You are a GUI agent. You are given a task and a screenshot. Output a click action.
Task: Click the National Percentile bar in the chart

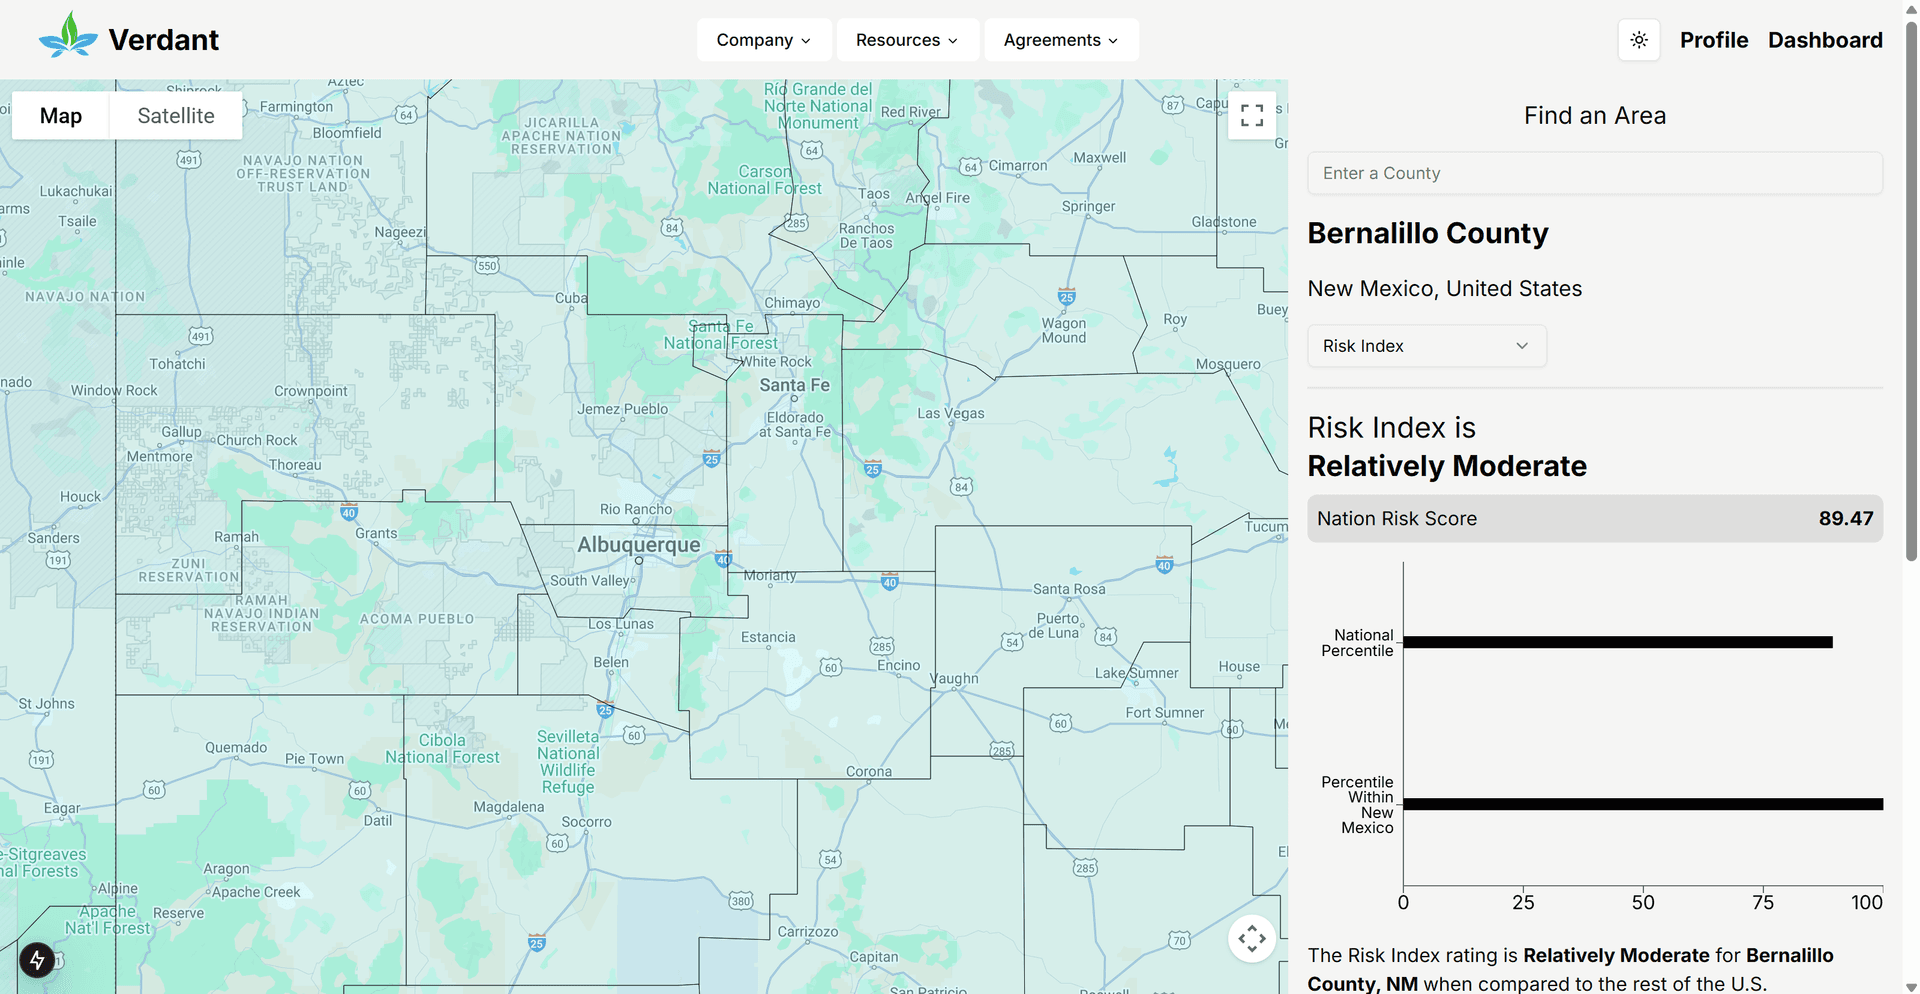(x=1617, y=642)
